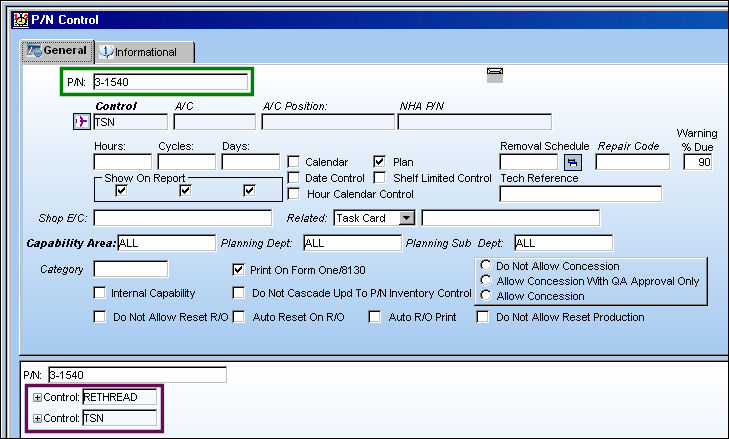Enable Do Not Allow Reset Production
This screenshot has height=439, width=729.
point(483,317)
